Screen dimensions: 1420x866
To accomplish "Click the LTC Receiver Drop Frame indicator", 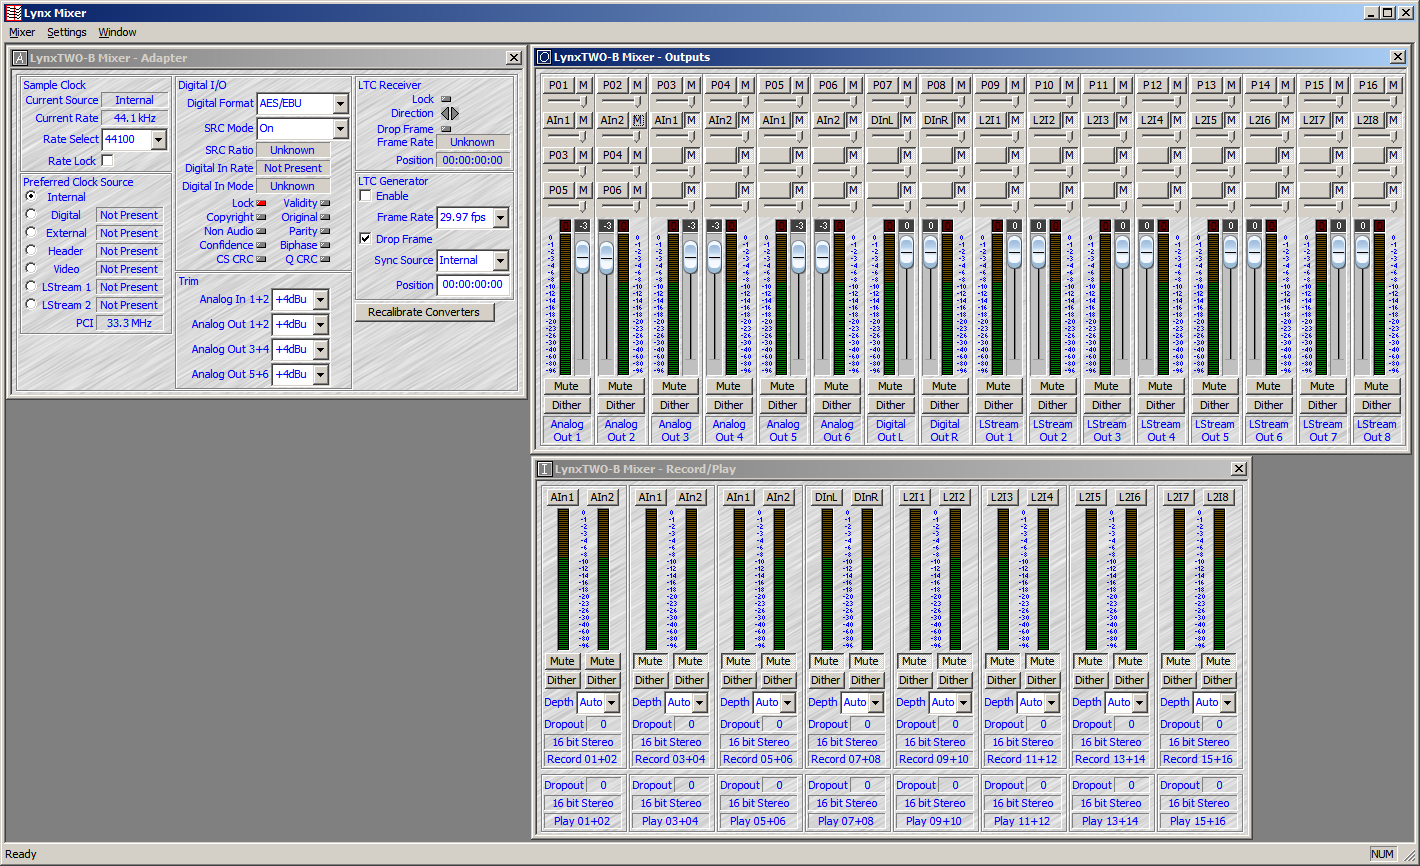I will 446,129.
